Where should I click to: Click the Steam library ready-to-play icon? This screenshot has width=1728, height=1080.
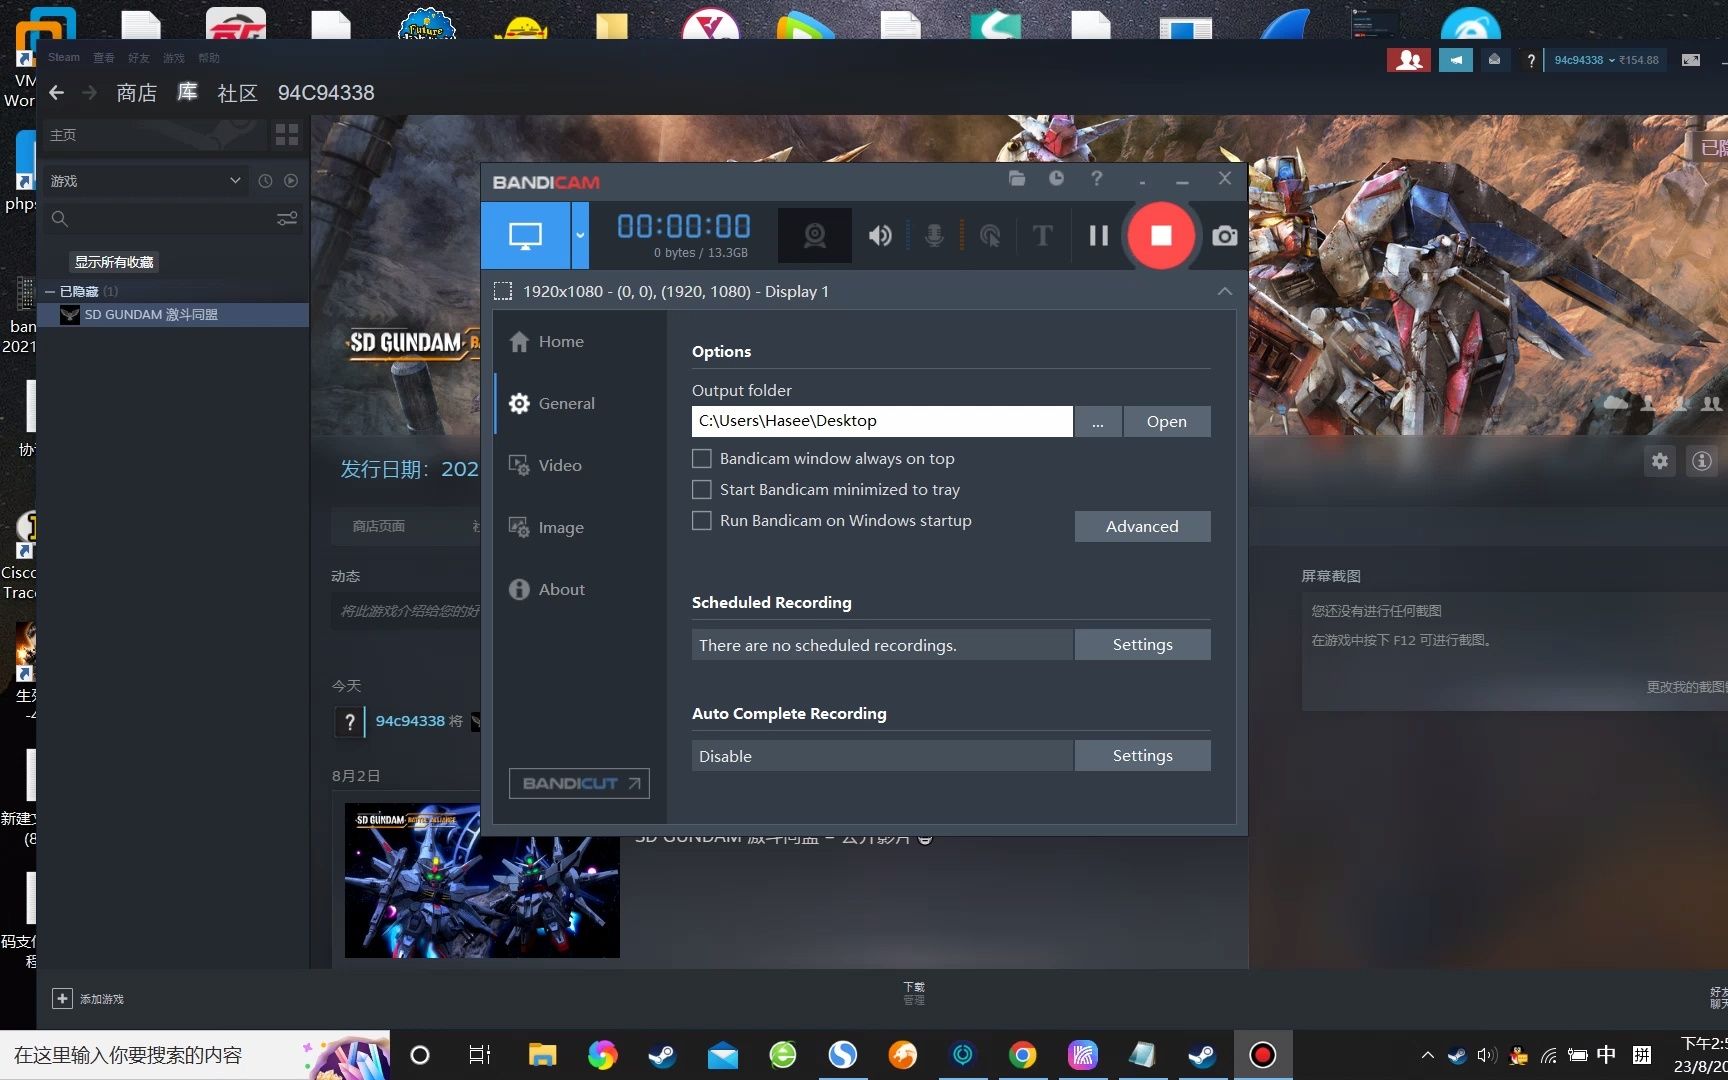pos(291,181)
